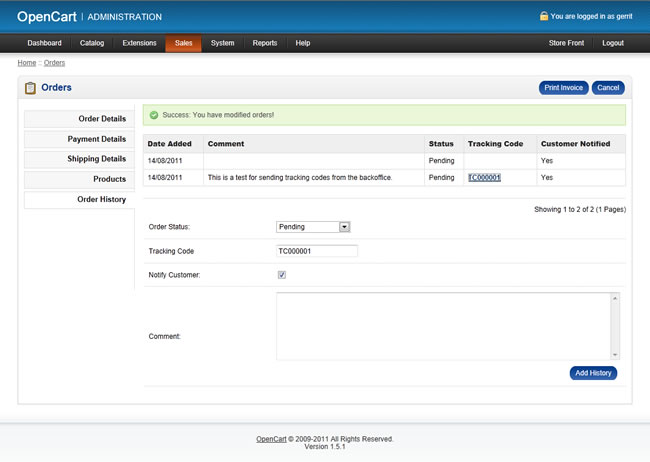650x462 pixels.
Task: Click the Orders page heading
Action: point(56,88)
